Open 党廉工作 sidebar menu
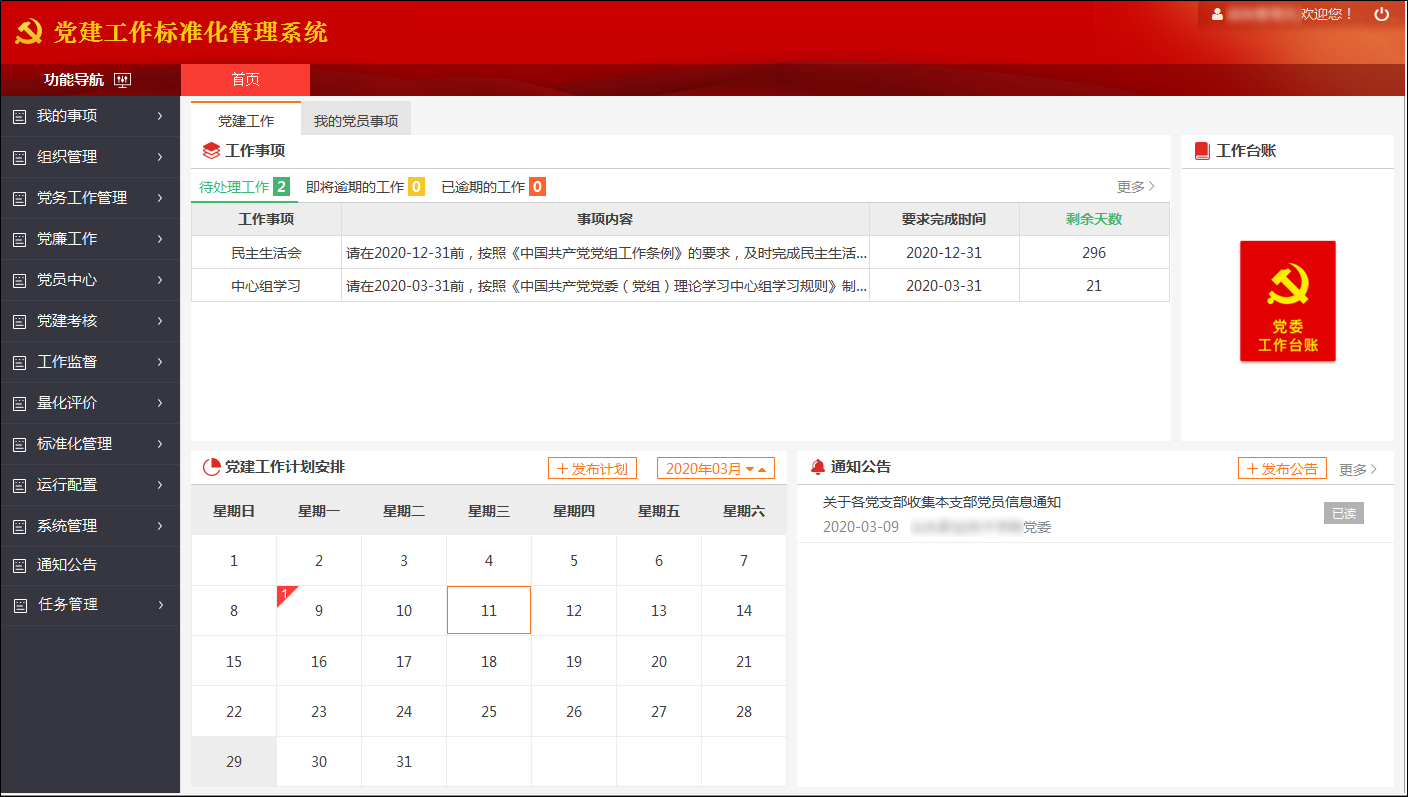 point(90,239)
